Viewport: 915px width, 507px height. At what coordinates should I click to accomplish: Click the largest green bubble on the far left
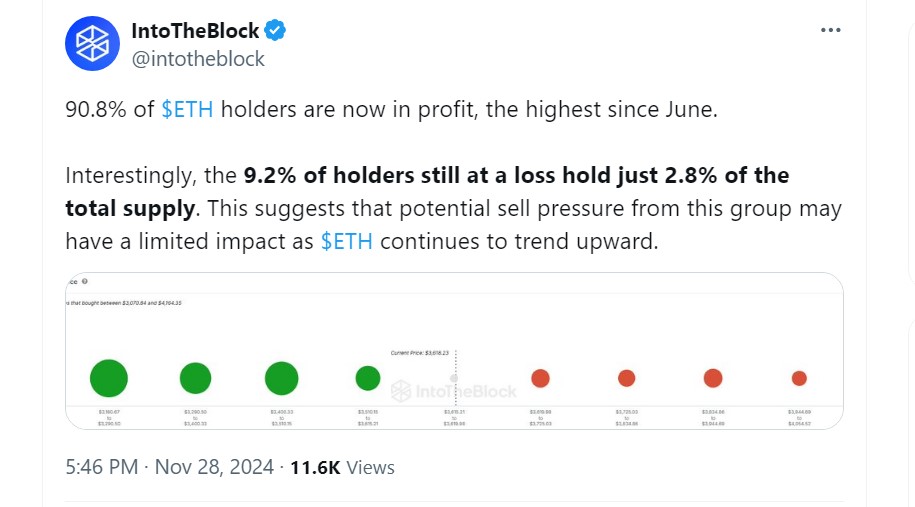[109, 378]
